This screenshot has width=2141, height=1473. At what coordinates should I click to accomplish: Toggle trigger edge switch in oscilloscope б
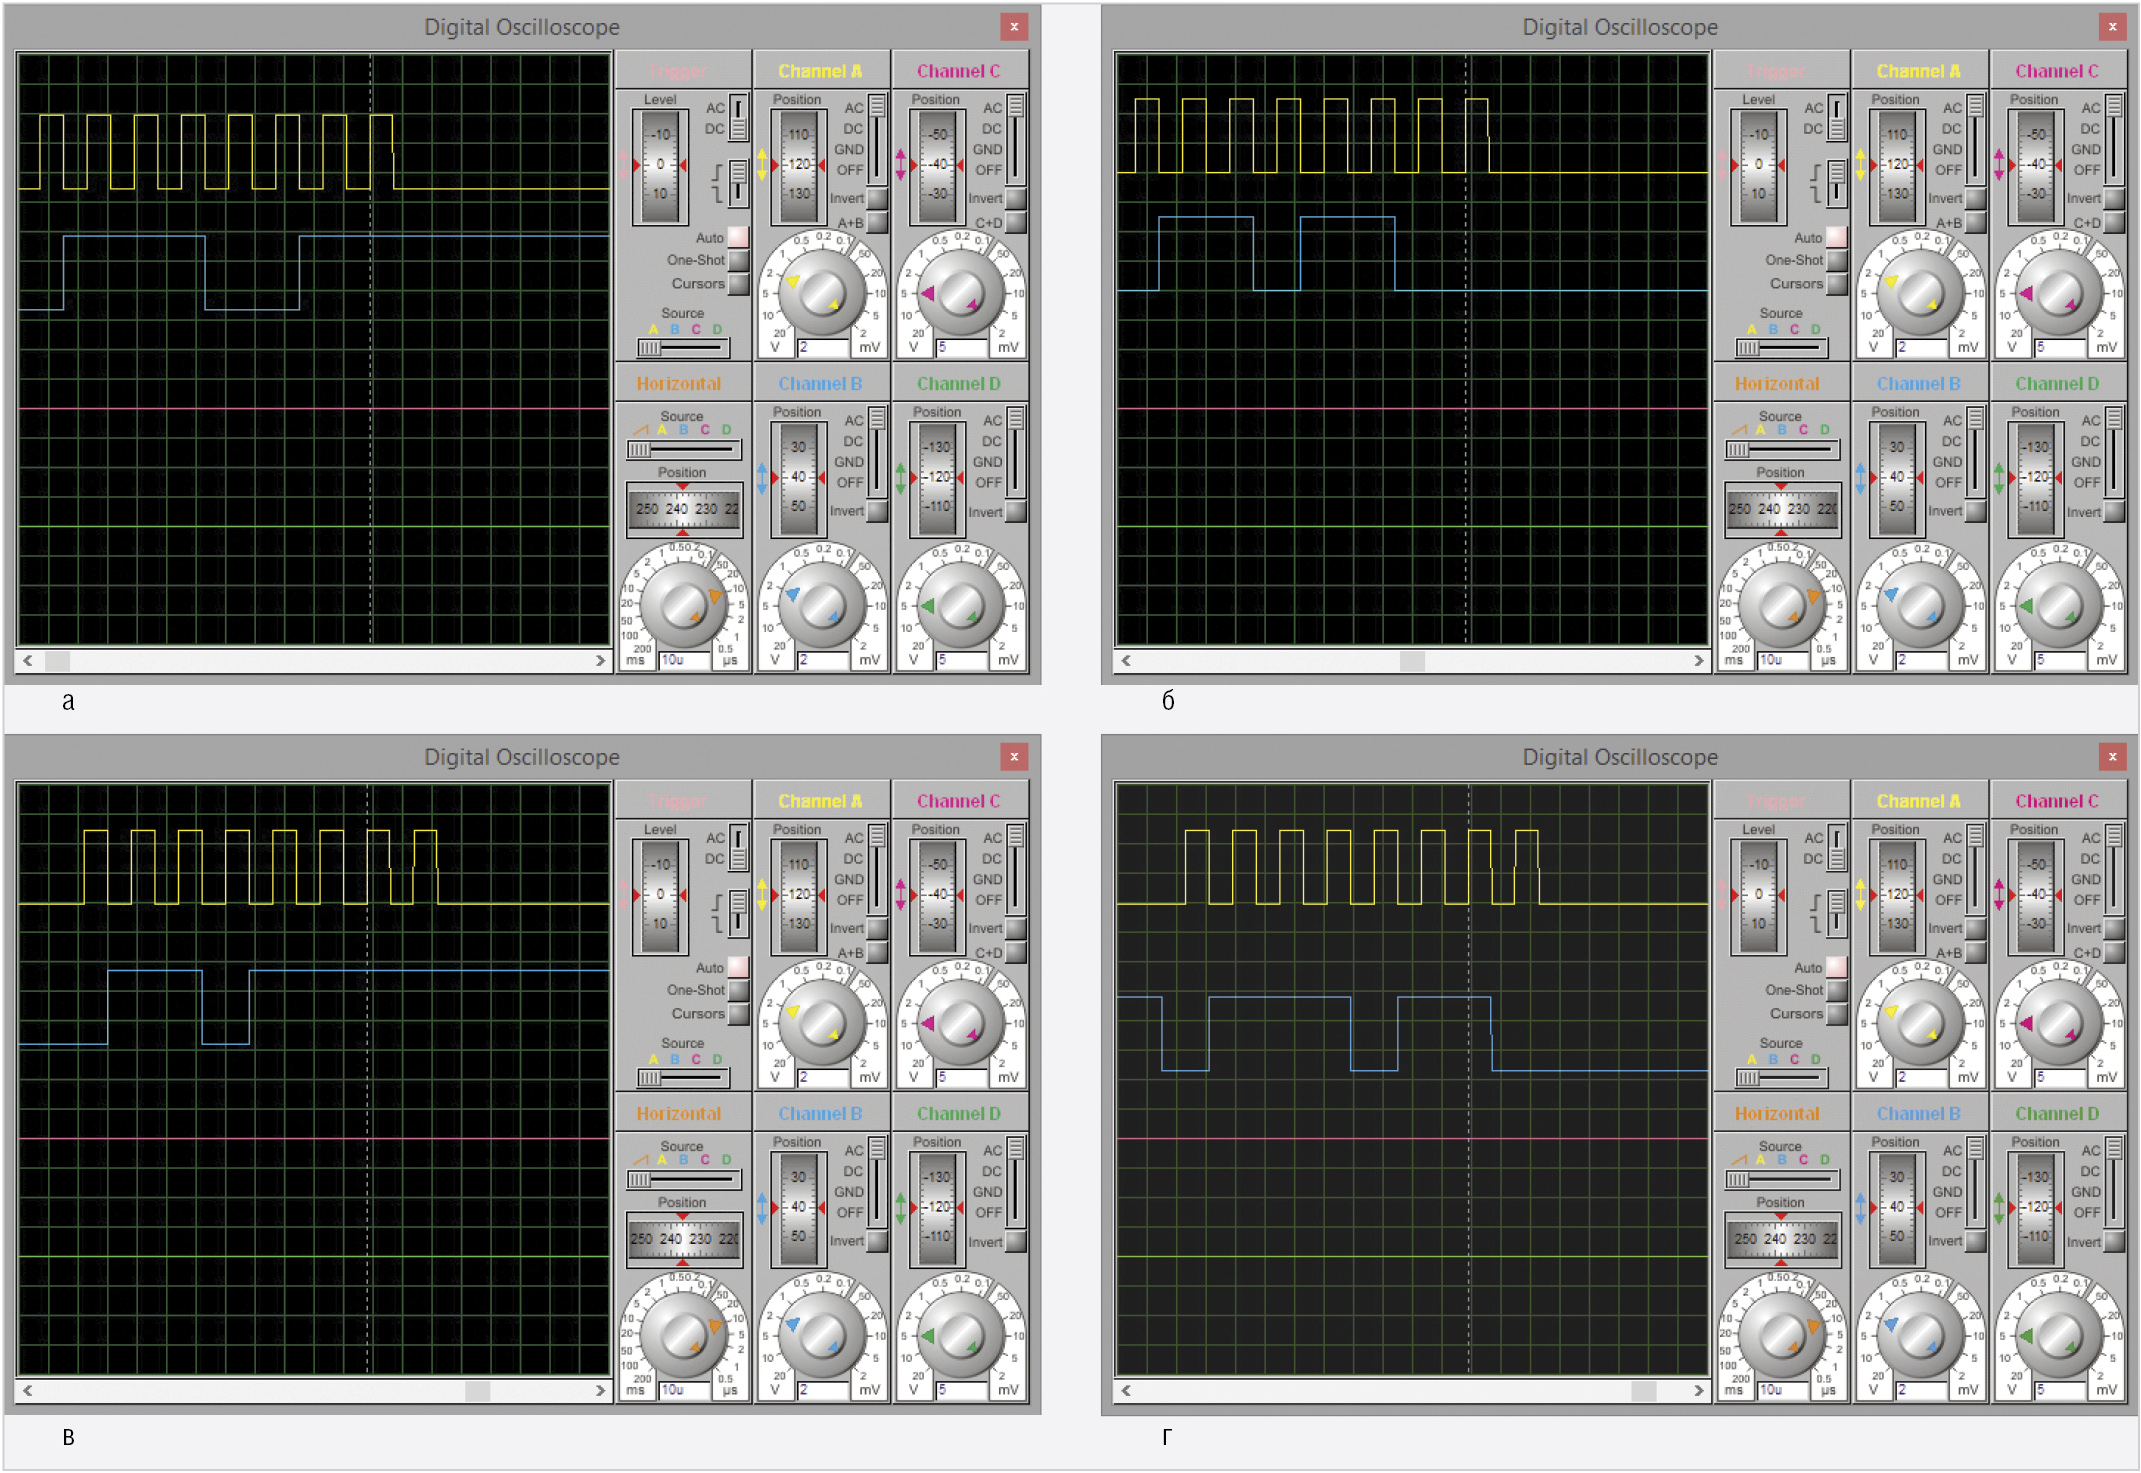coord(1836,183)
